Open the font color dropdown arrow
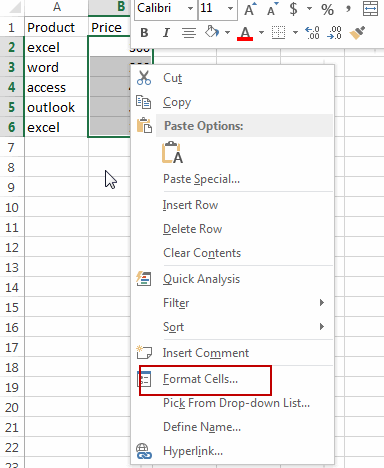 pos(261,33)
